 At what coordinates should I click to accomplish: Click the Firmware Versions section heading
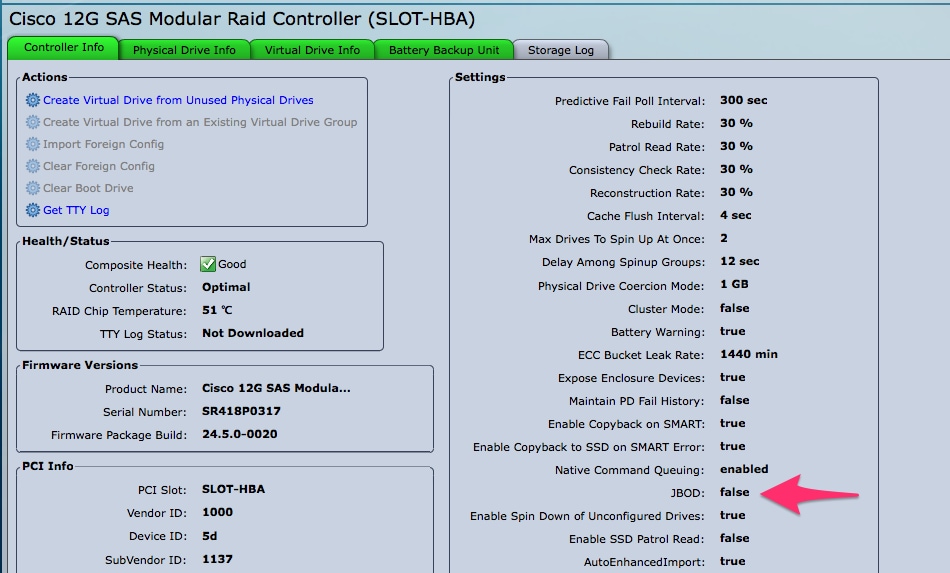[x=80, y=365]
